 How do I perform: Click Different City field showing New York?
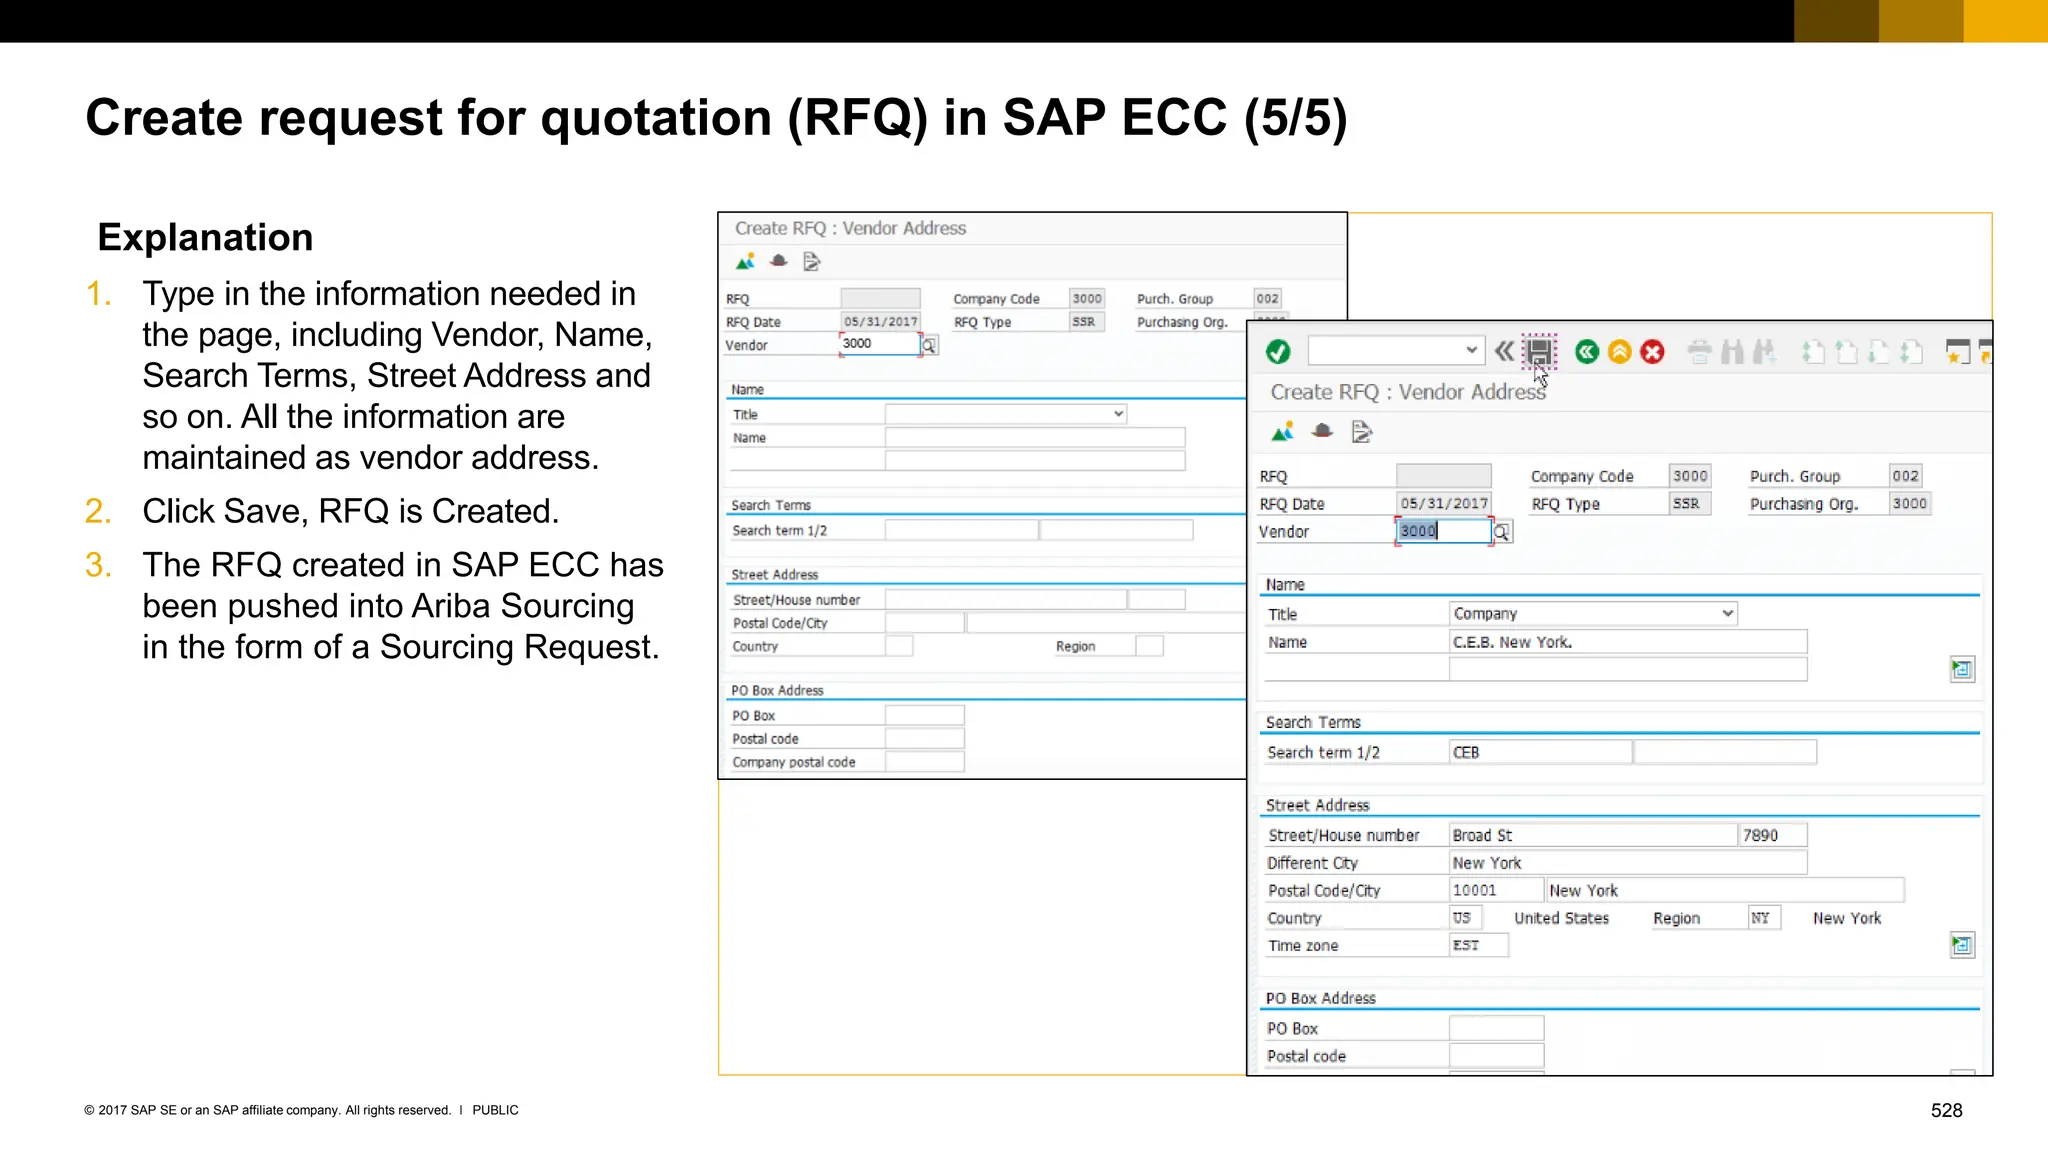(1628, 862)
